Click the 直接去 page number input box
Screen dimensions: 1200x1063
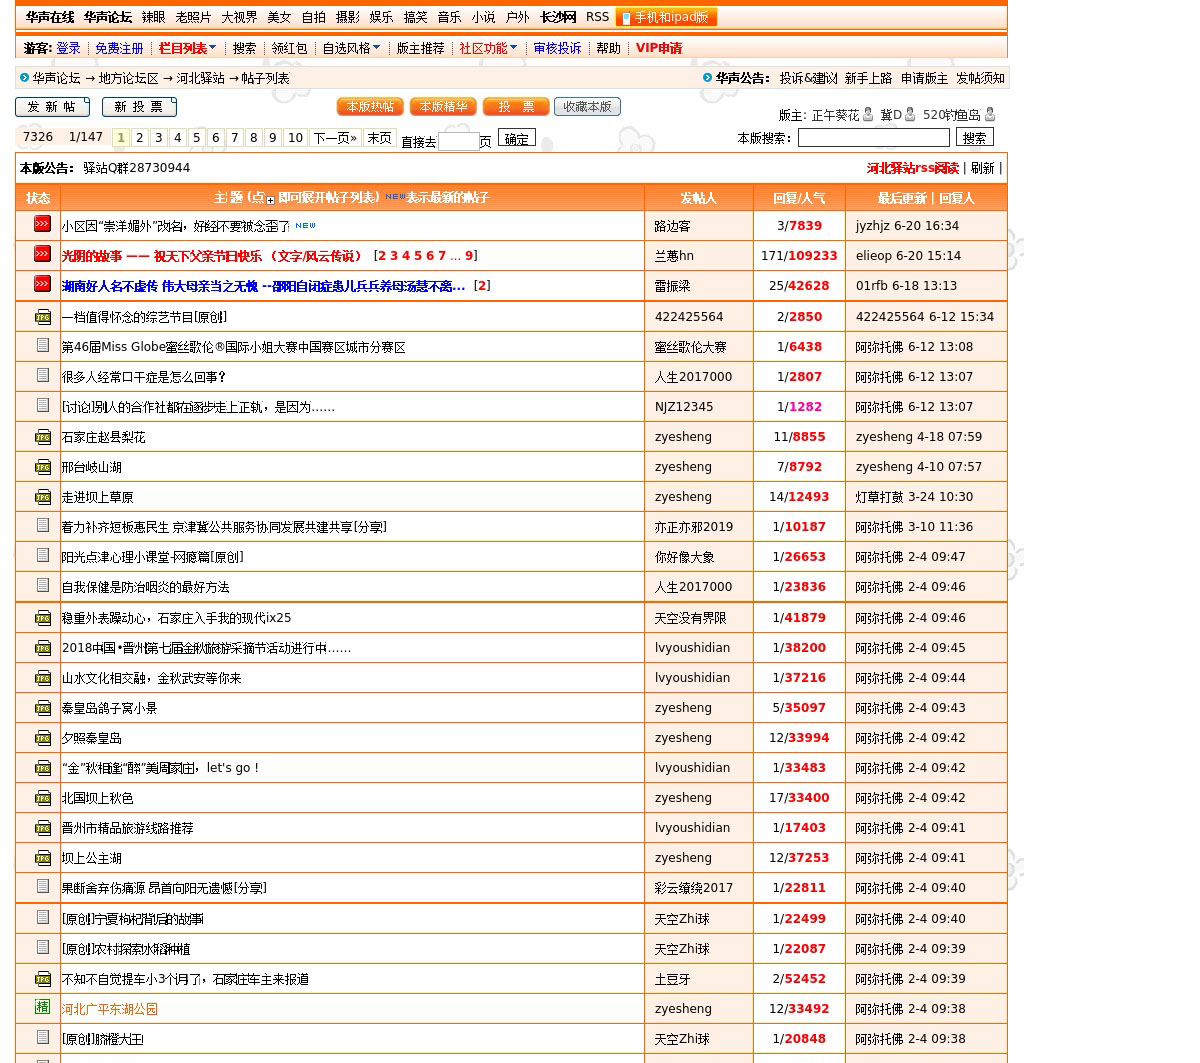coord(458,141)
